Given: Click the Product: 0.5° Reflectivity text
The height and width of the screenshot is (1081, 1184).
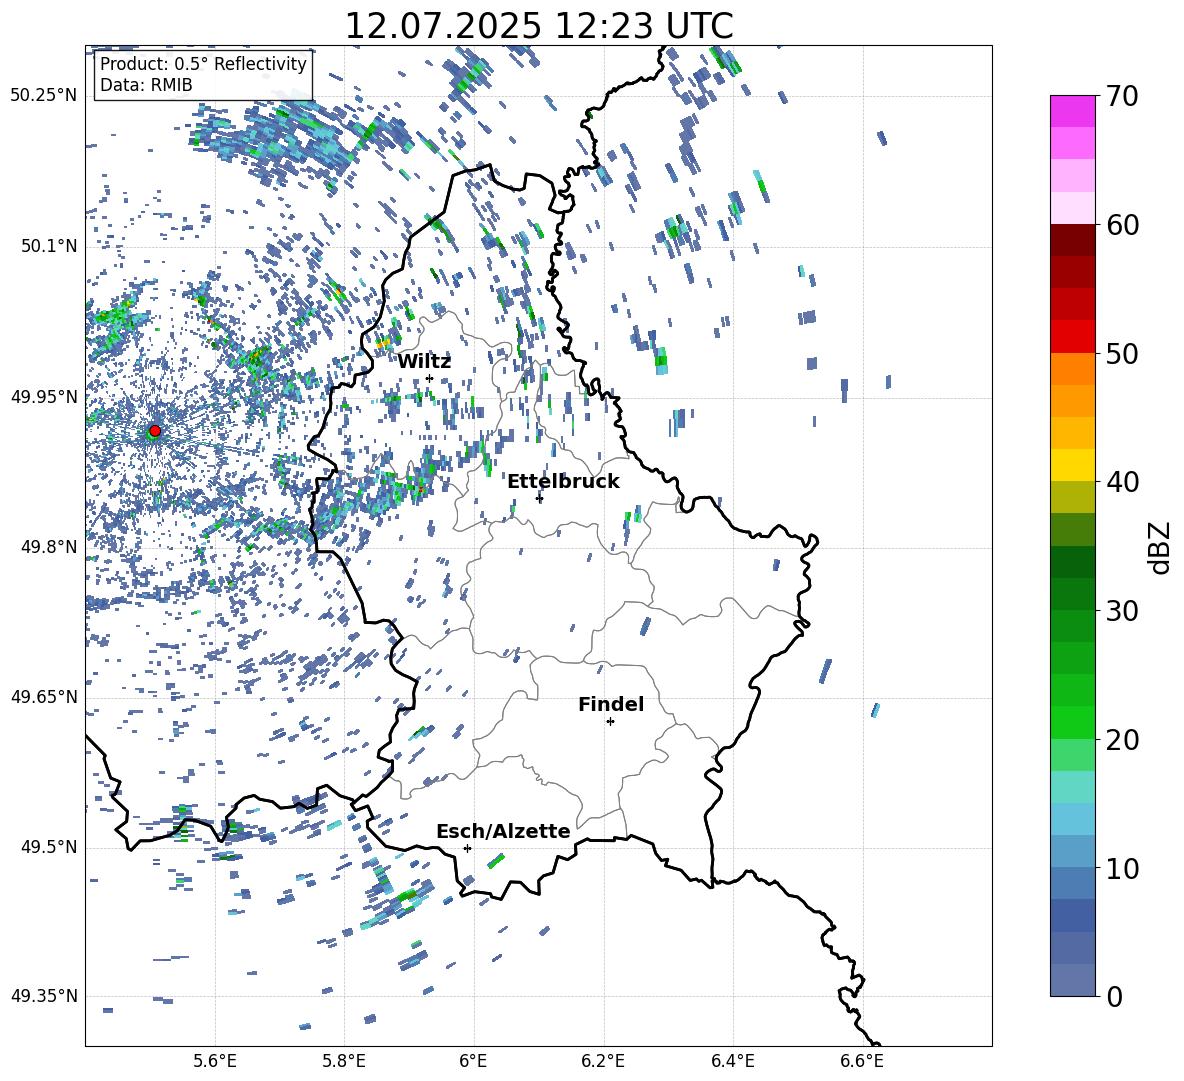Looking at the screenshot, I should (203, 63).
